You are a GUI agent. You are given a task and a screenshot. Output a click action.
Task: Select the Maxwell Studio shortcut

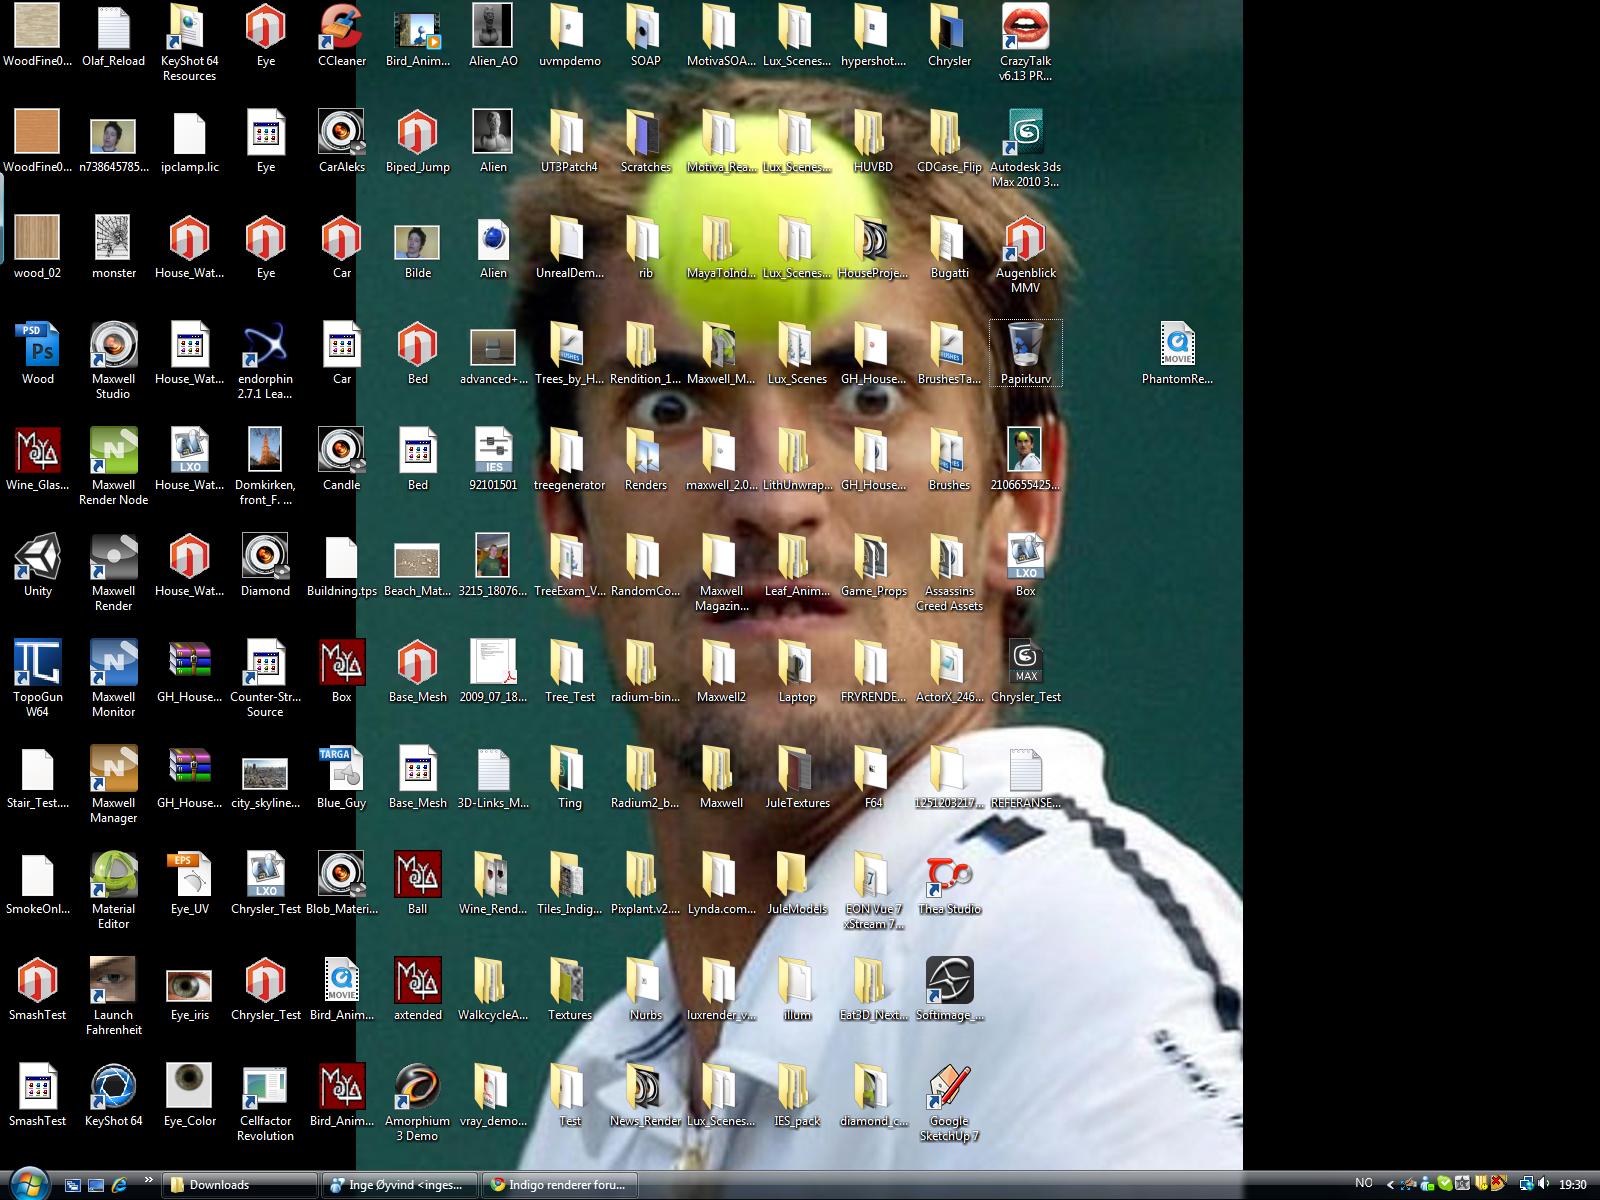(x=113, y=346)
